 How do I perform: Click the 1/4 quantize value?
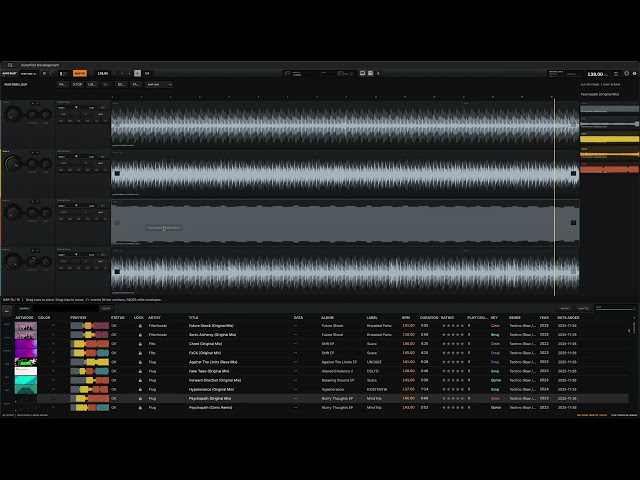tap(147, 73)
